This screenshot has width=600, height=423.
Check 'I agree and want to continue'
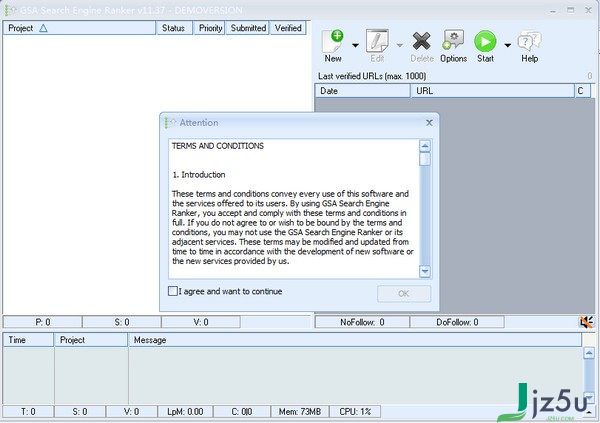173,291
